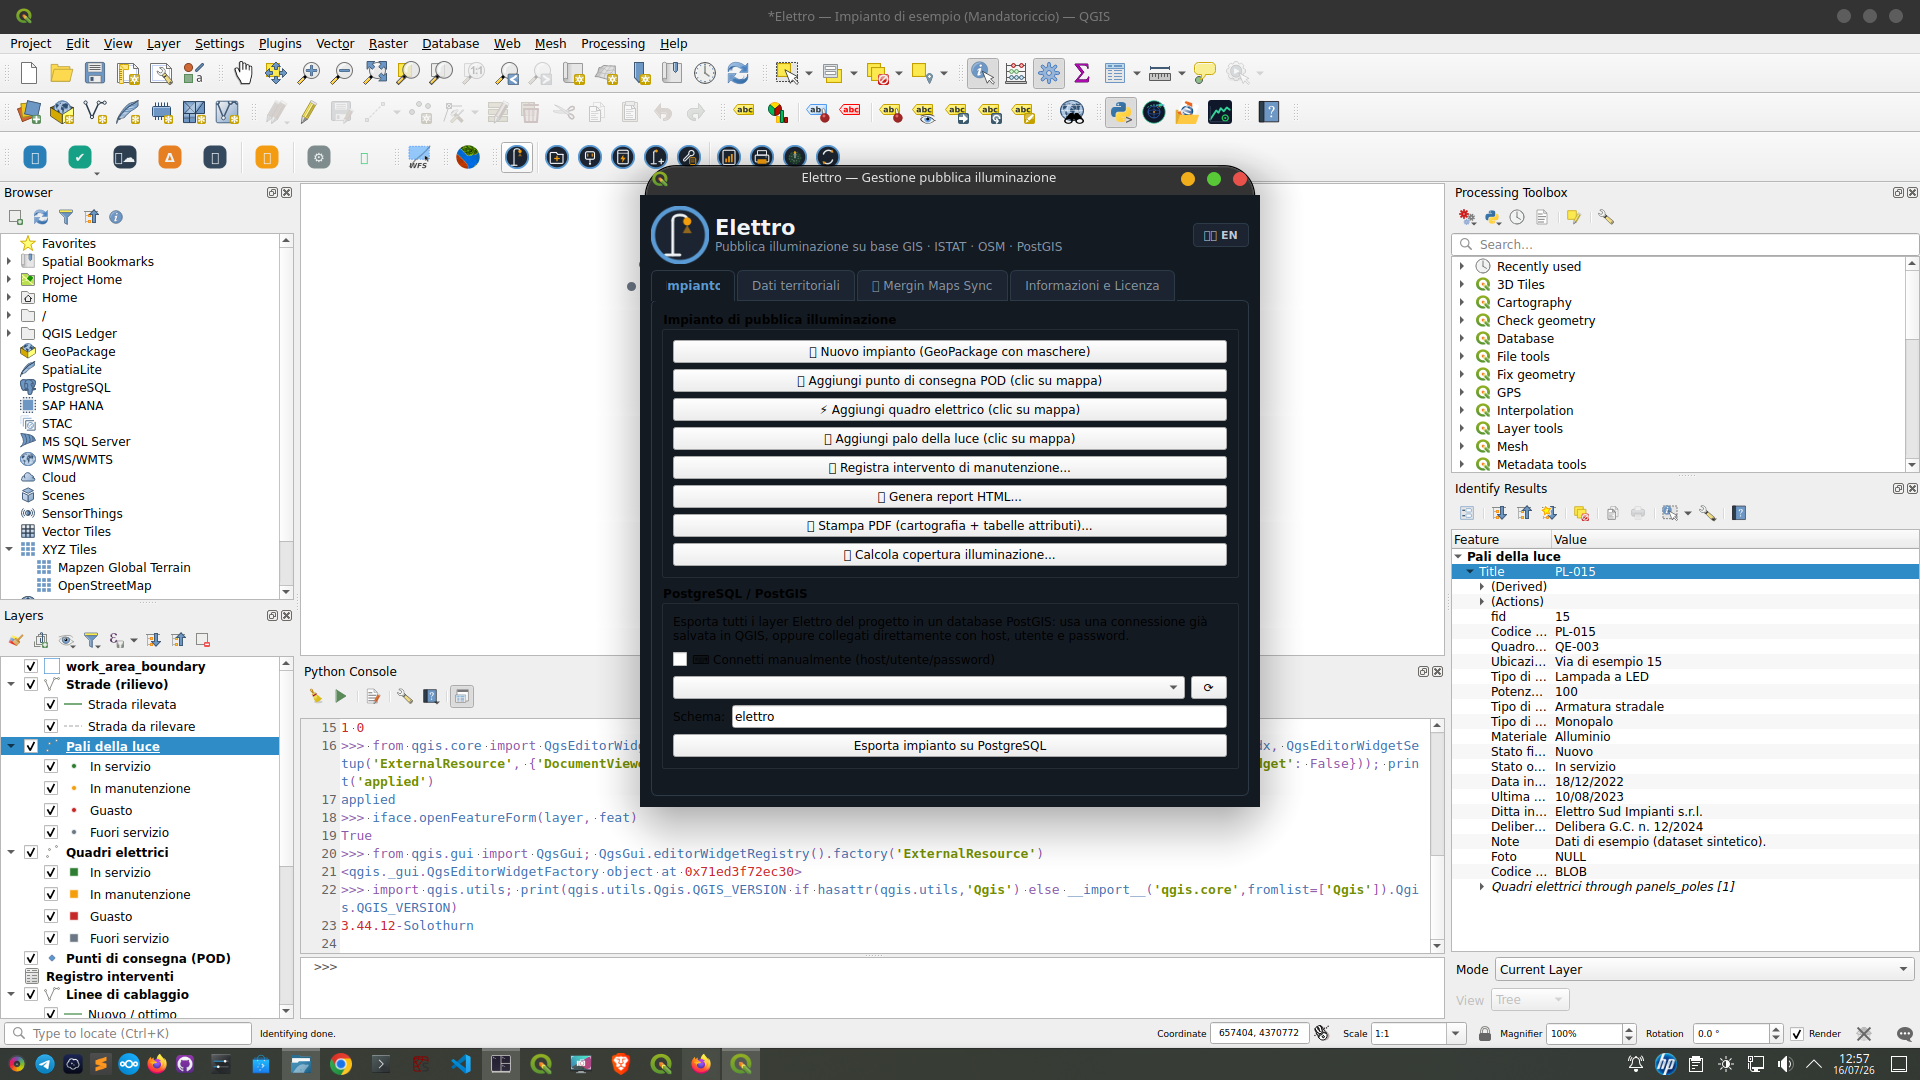Open the Processing menu
The width and height of the screenshot is (1920, 1080).
pos(613,43)
